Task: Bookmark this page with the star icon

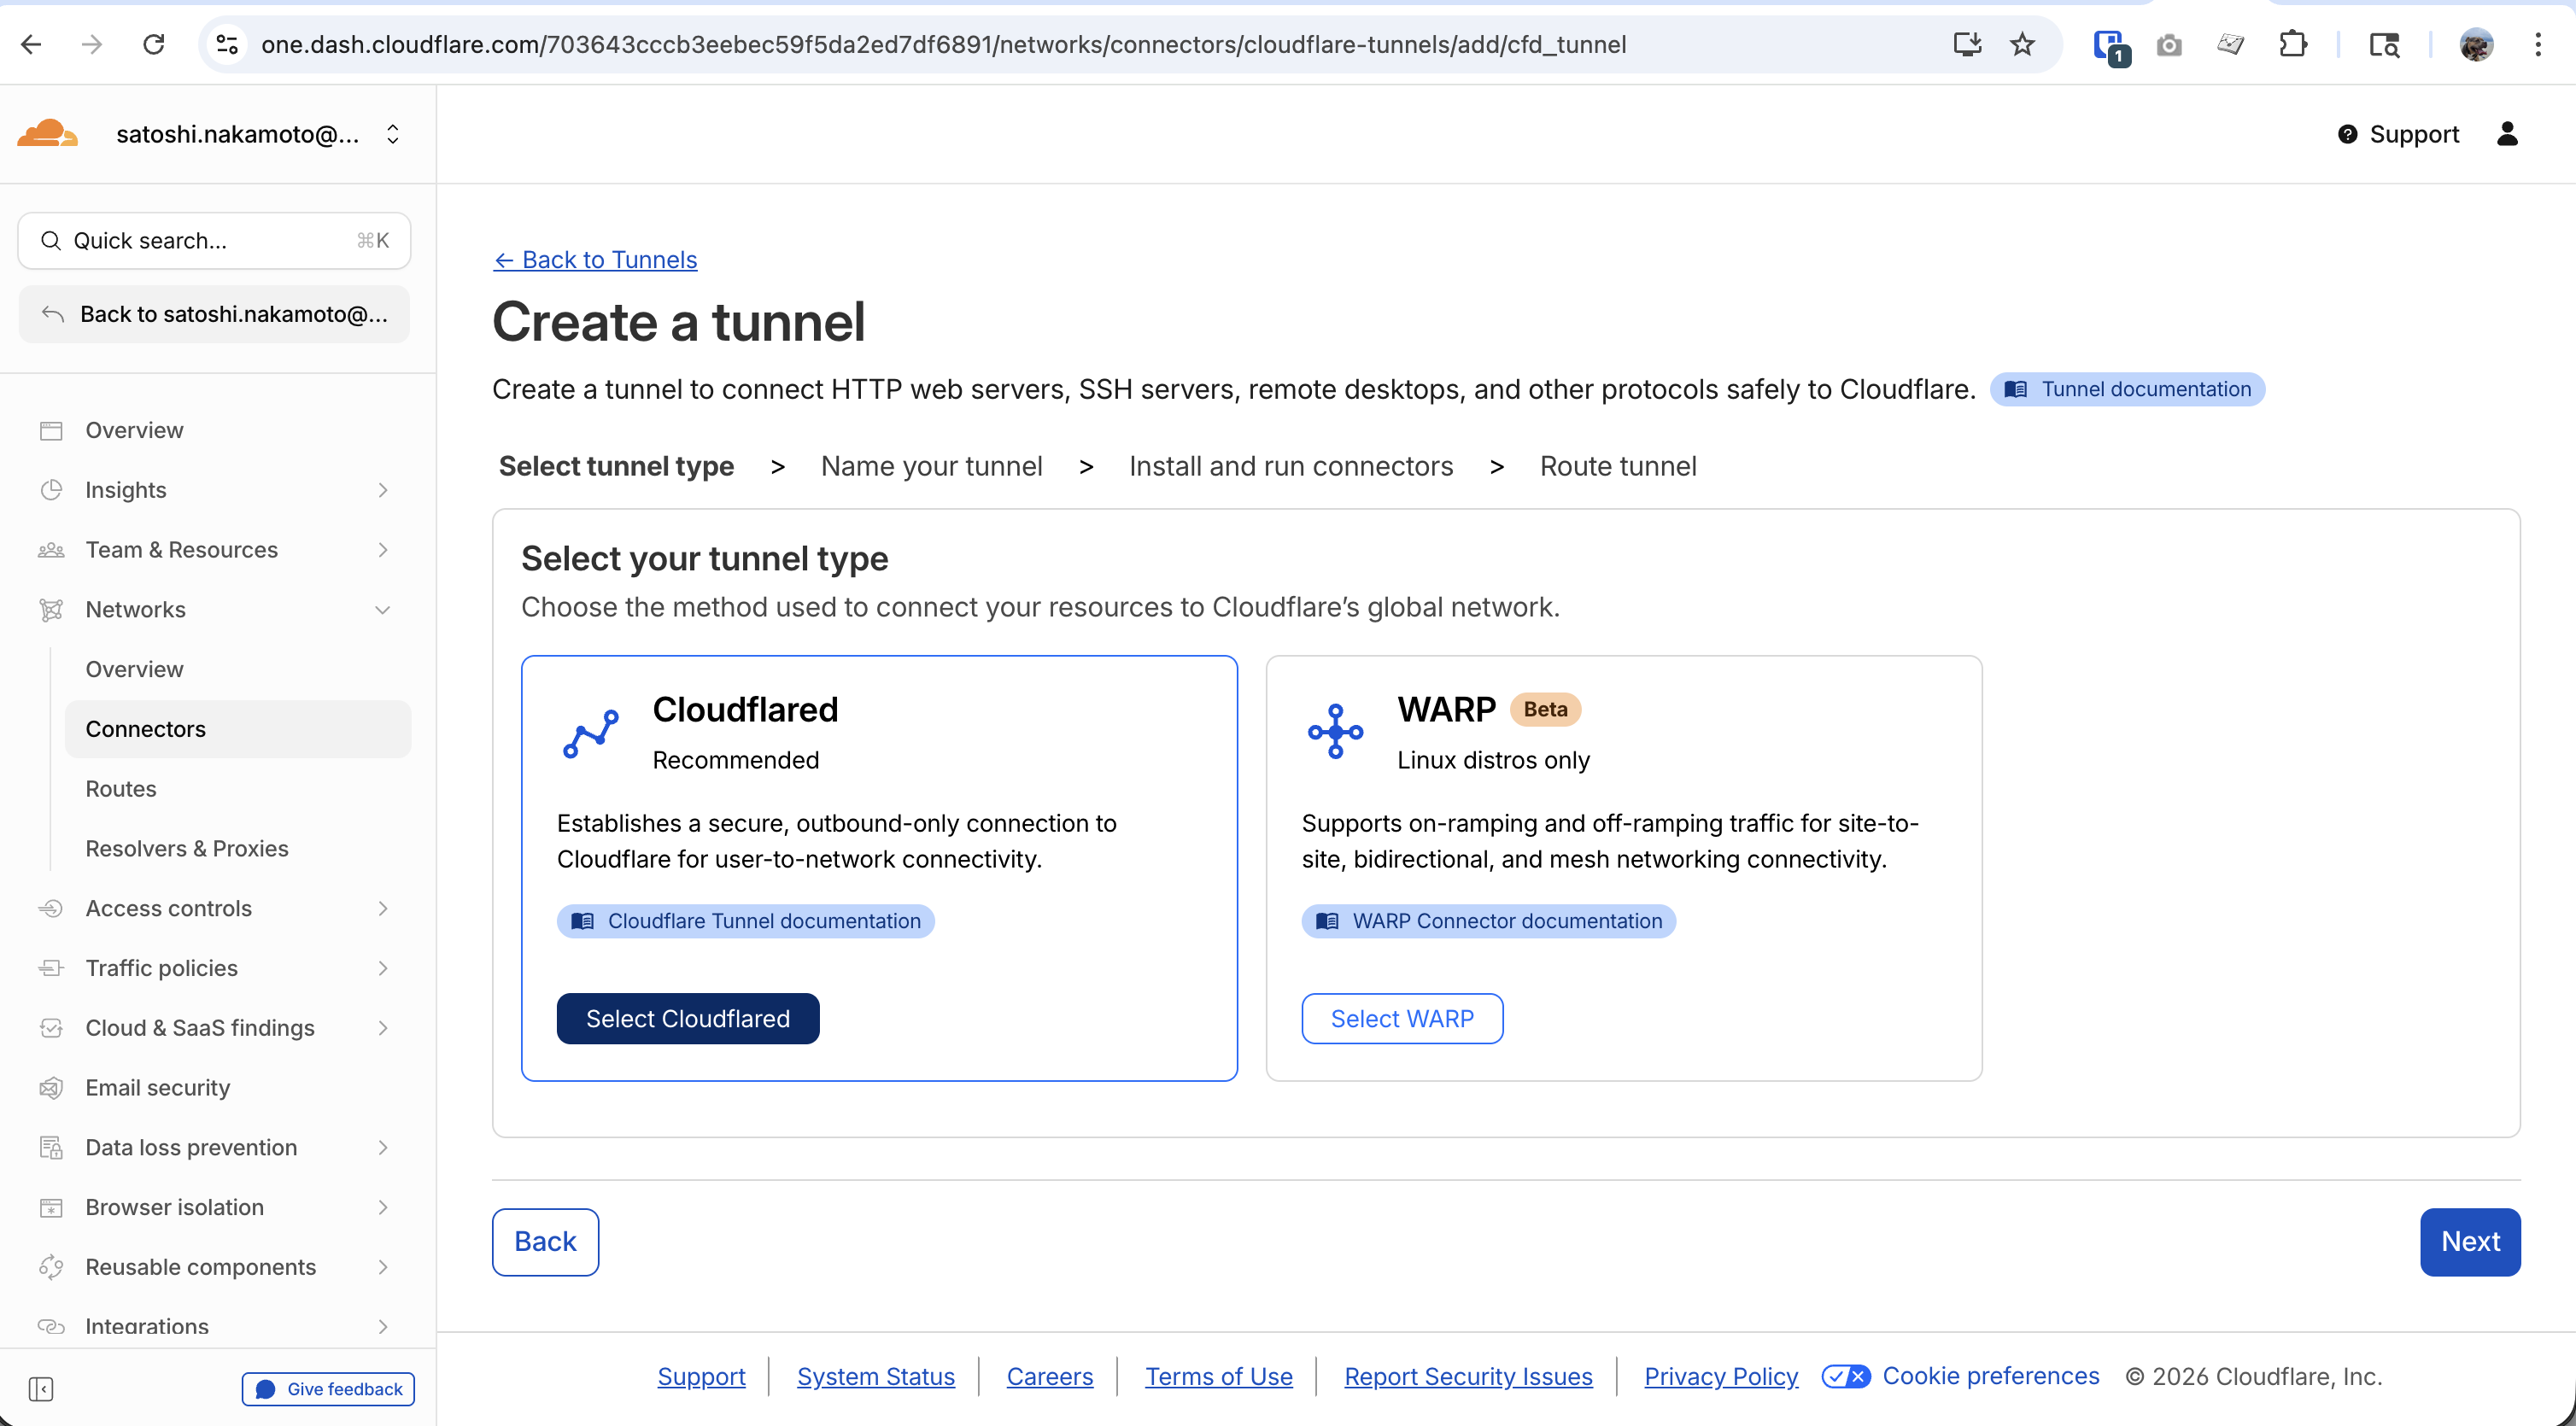Action: pyautogui.click(x=2022, y=44)
